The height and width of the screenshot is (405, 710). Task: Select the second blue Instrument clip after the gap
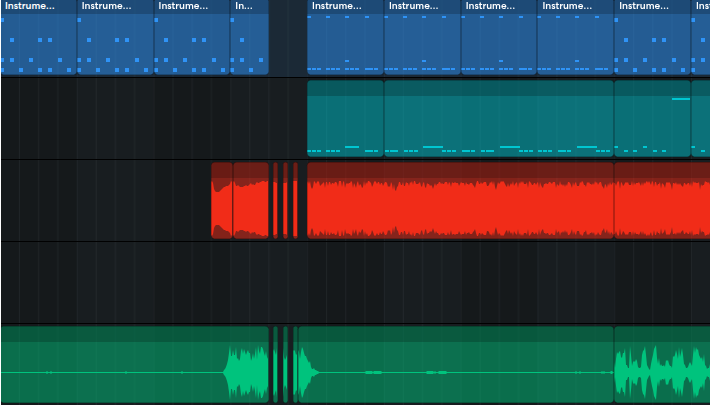422,40
